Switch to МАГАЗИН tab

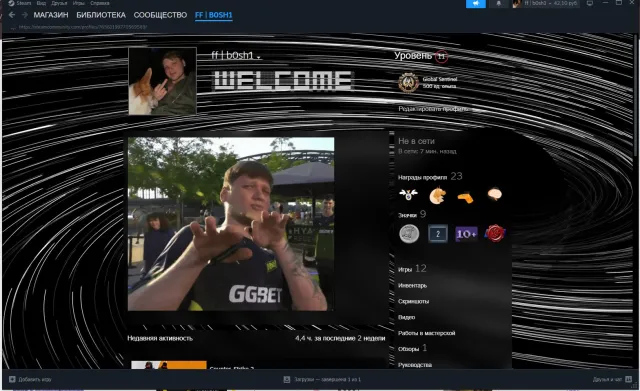tap(51, 15)
